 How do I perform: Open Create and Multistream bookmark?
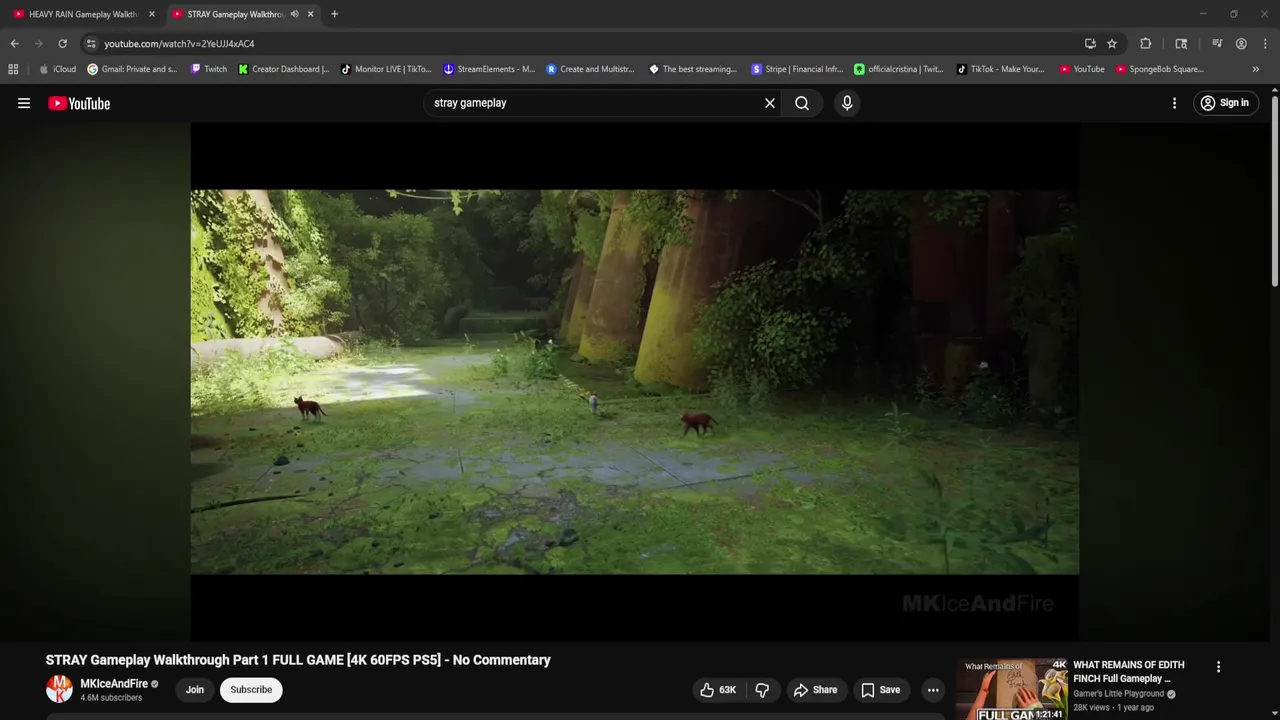pos(591,69)
